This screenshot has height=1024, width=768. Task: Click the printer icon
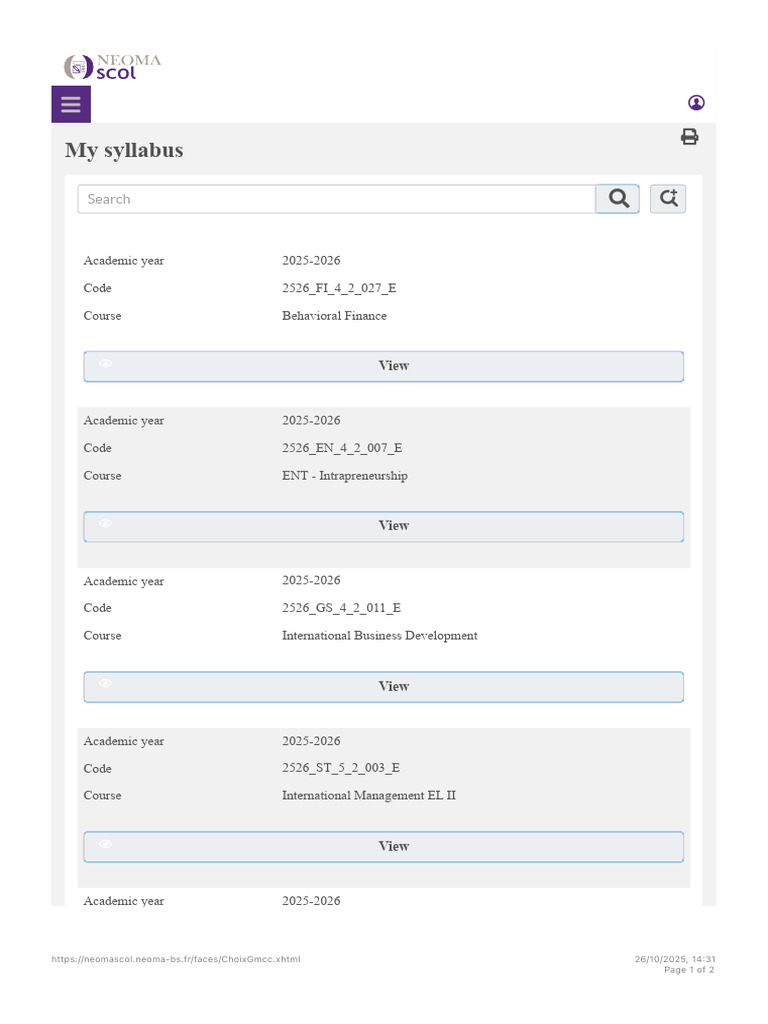pyautogui.click(x=690, y=136)
